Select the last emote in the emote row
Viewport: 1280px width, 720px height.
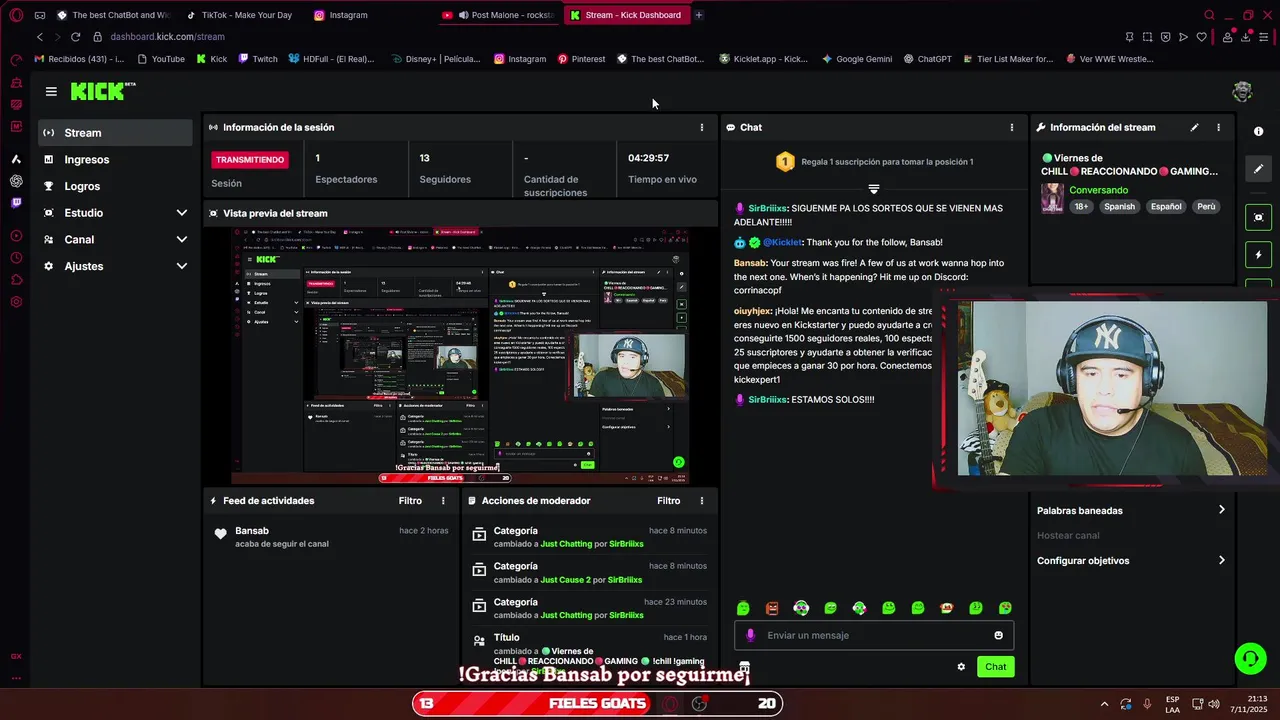click(1005, 608)
